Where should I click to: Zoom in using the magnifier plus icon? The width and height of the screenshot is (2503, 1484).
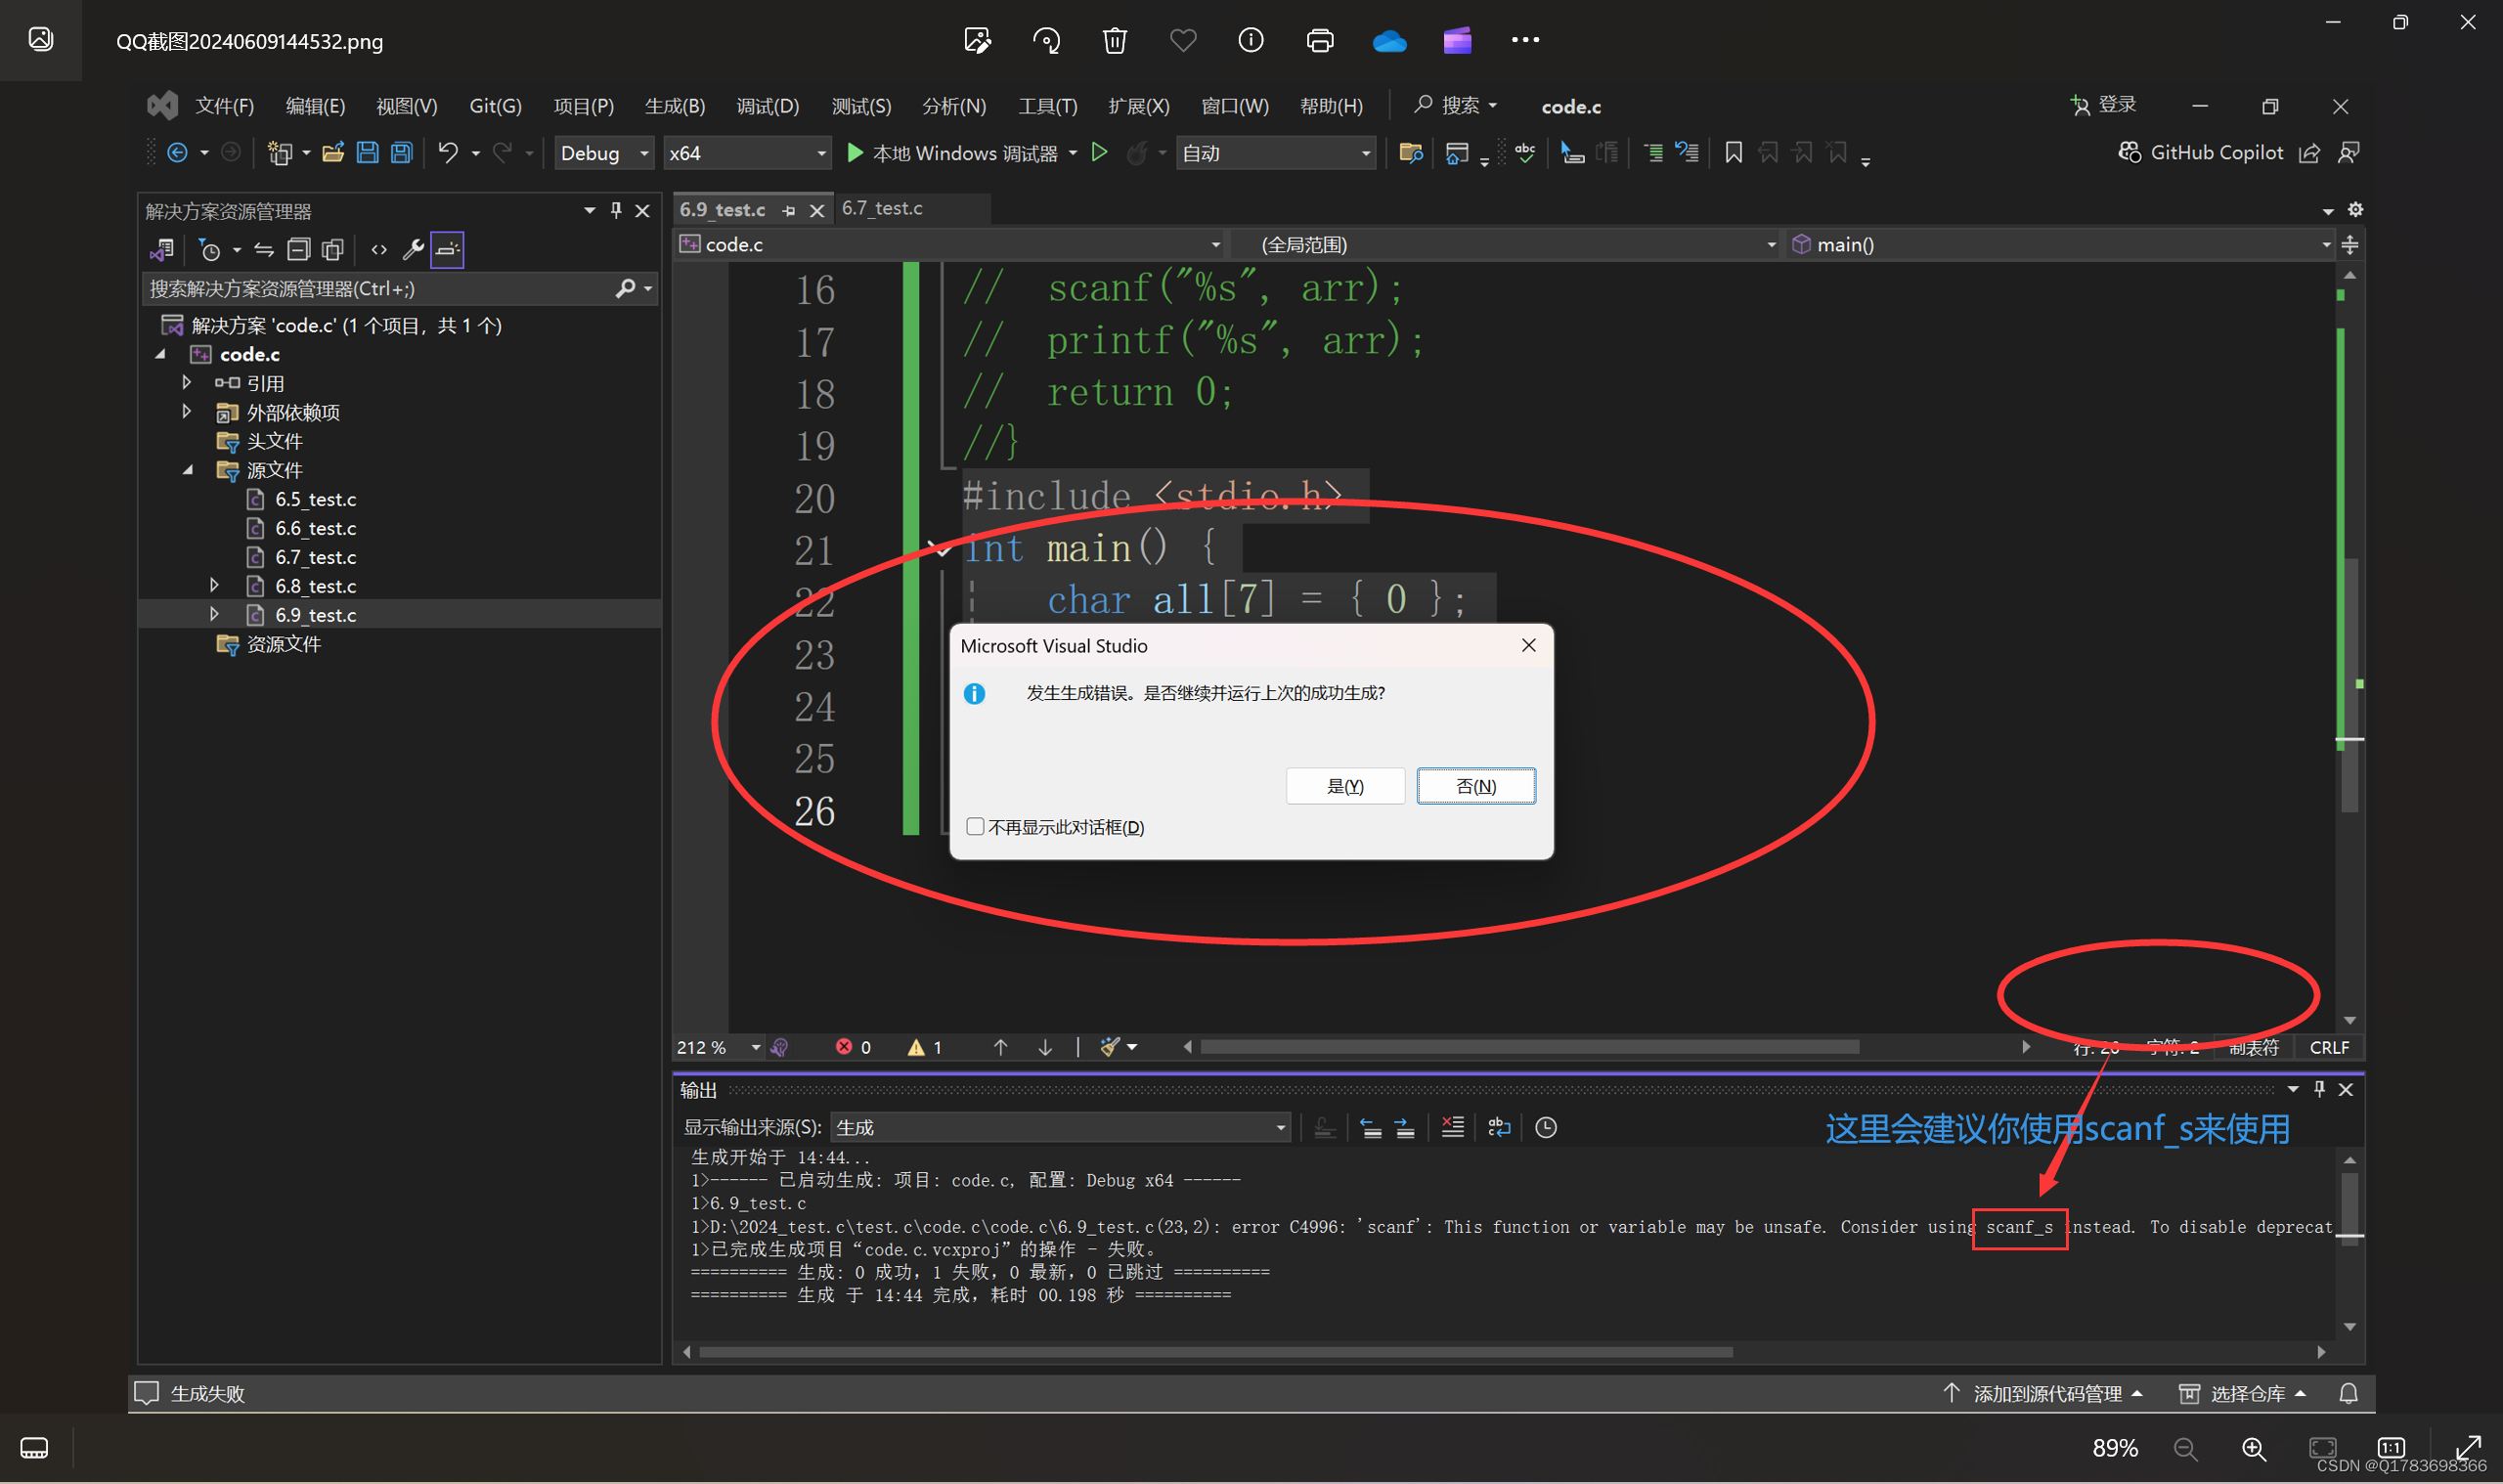coord(2253,1448)
